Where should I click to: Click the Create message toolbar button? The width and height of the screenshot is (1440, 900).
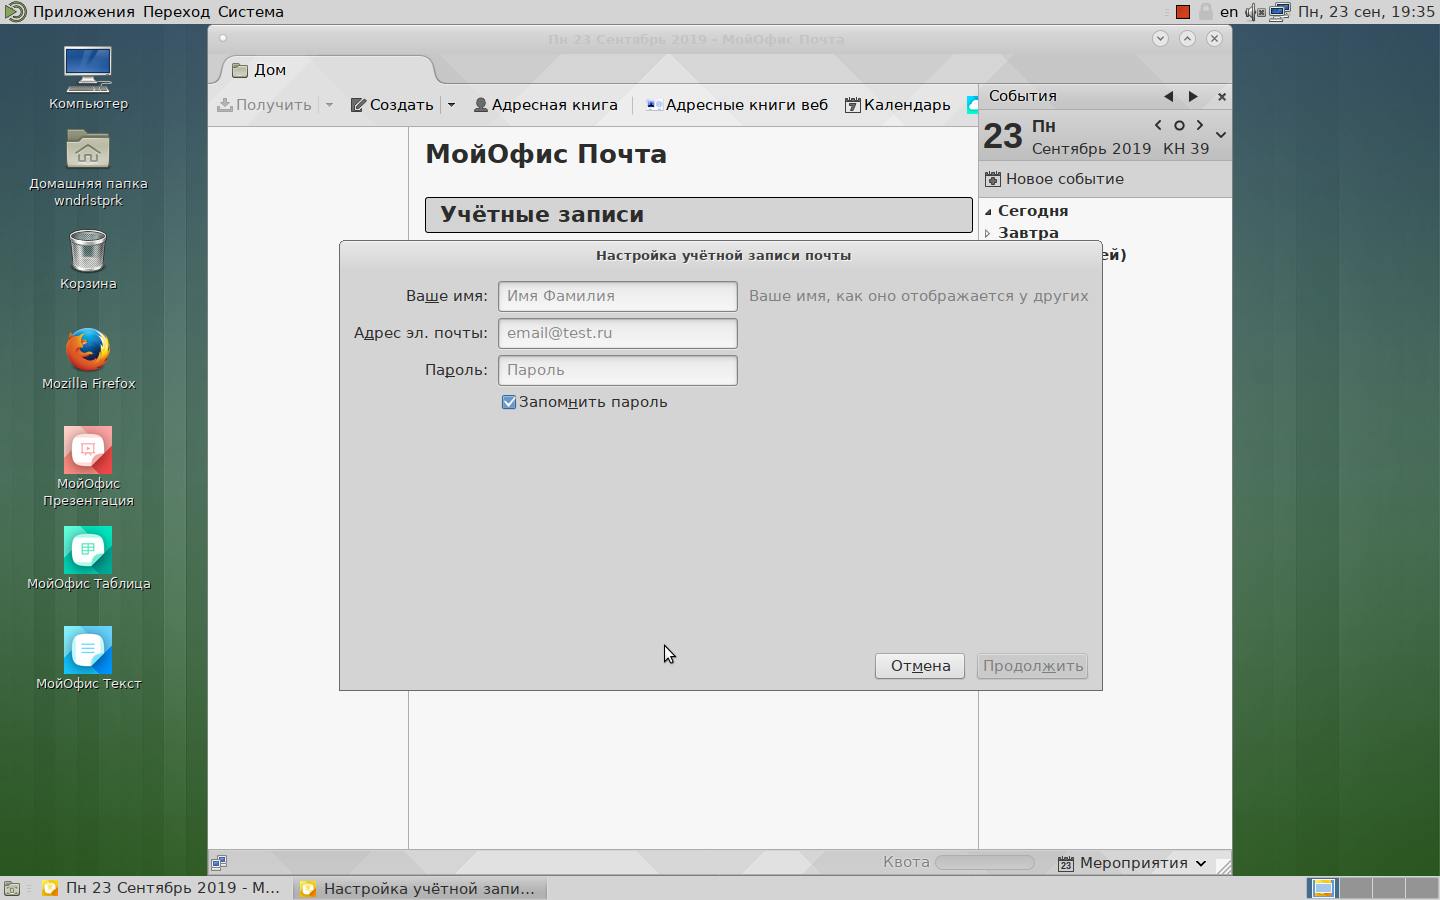click(x=392, y=105)
